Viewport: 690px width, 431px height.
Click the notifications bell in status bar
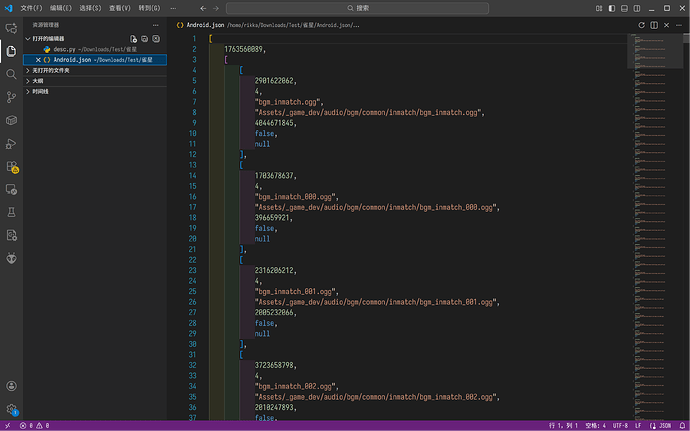pyautogui.click(x=680, y=425)
